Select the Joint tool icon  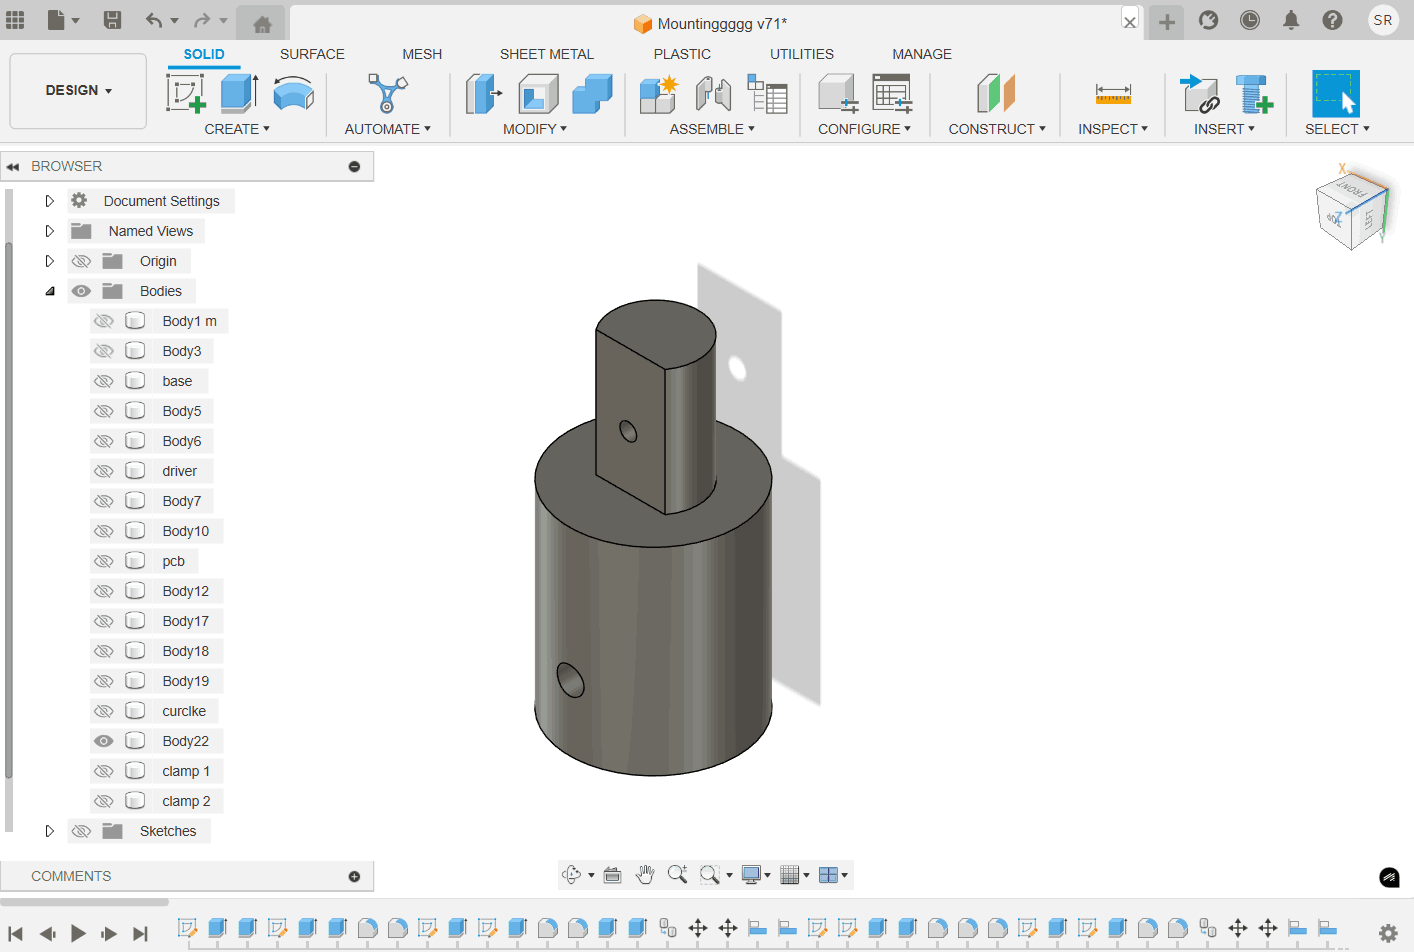point(713,94)
